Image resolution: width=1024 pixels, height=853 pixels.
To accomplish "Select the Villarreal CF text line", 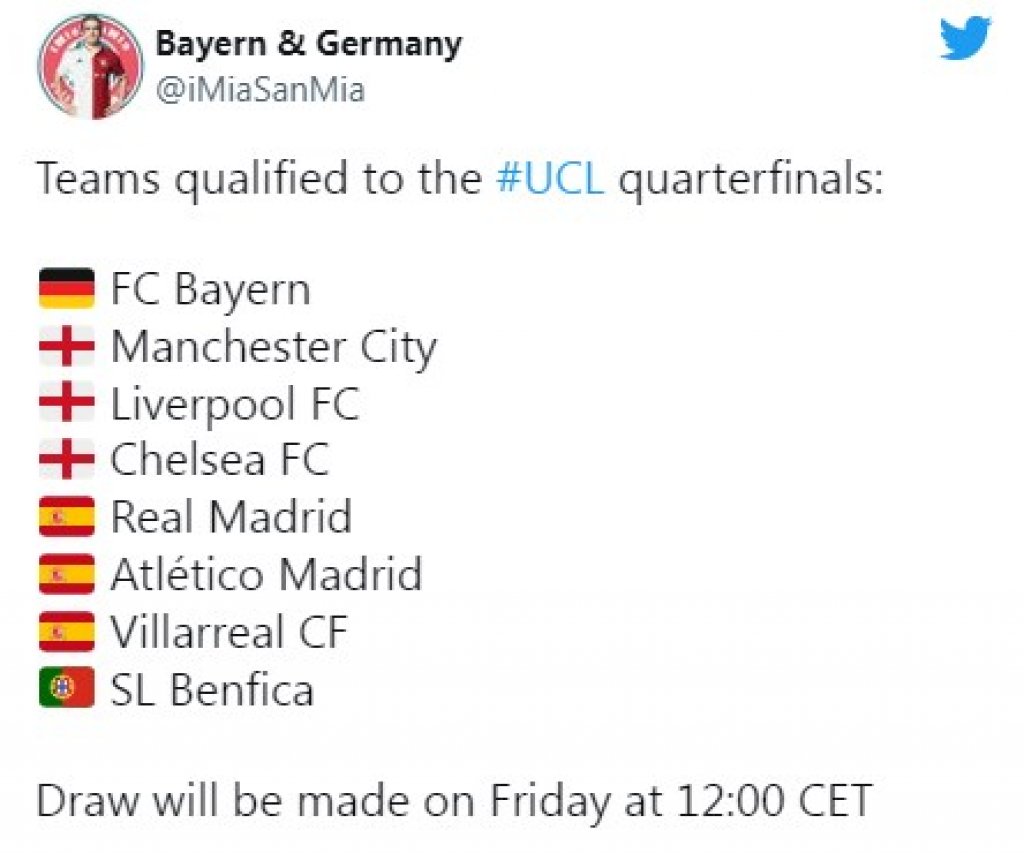I will click(229, 632).
